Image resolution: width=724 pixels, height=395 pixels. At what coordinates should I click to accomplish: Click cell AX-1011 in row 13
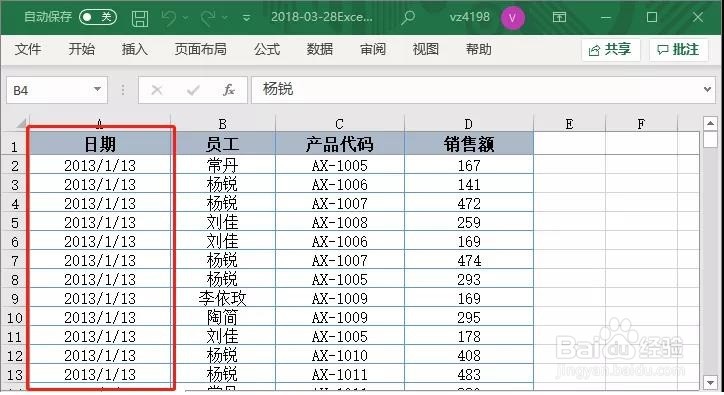click(339, 375)
